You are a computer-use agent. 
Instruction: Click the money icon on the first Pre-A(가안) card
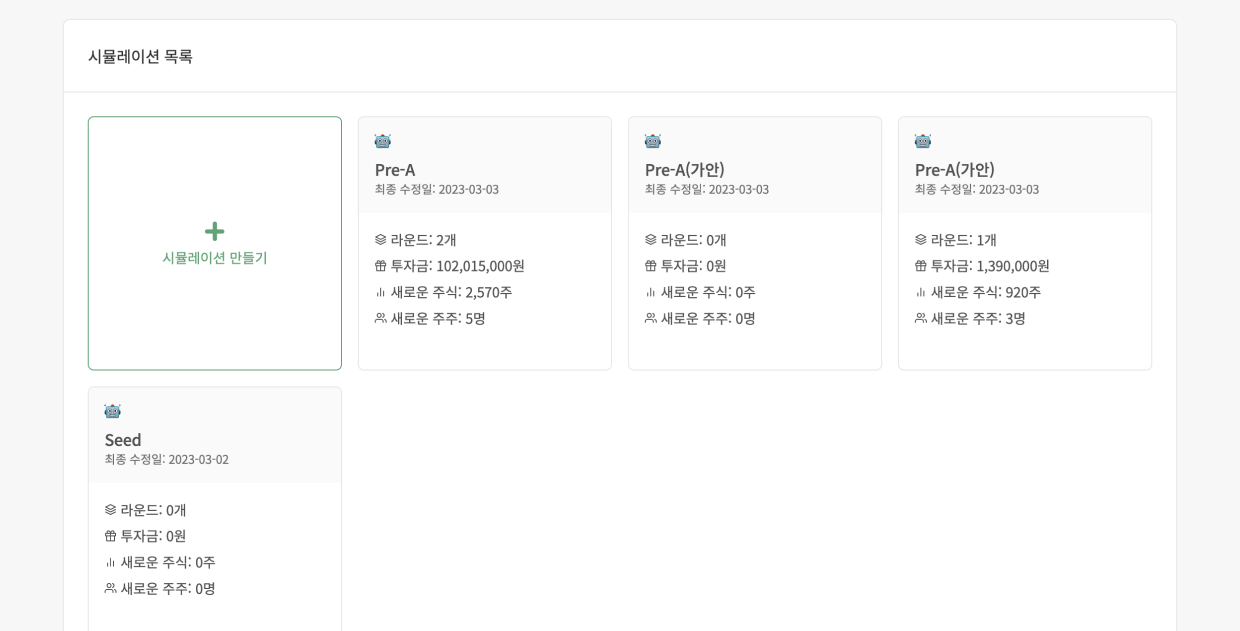[650, 267]
